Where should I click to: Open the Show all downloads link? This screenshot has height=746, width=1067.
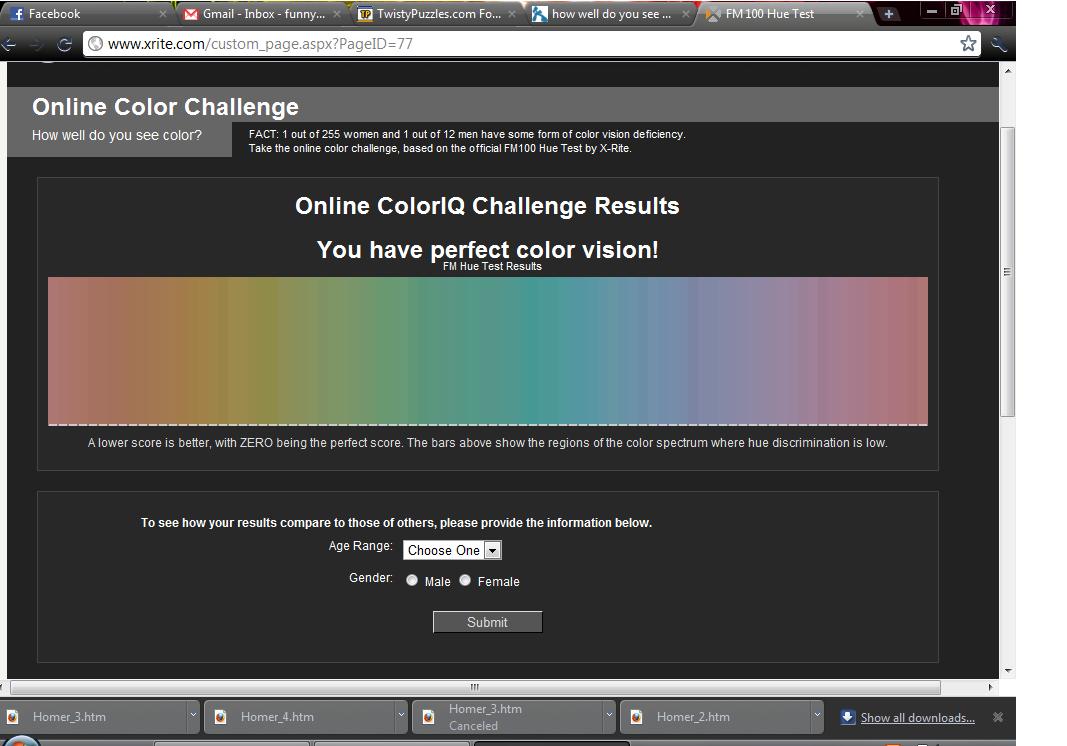917,717
